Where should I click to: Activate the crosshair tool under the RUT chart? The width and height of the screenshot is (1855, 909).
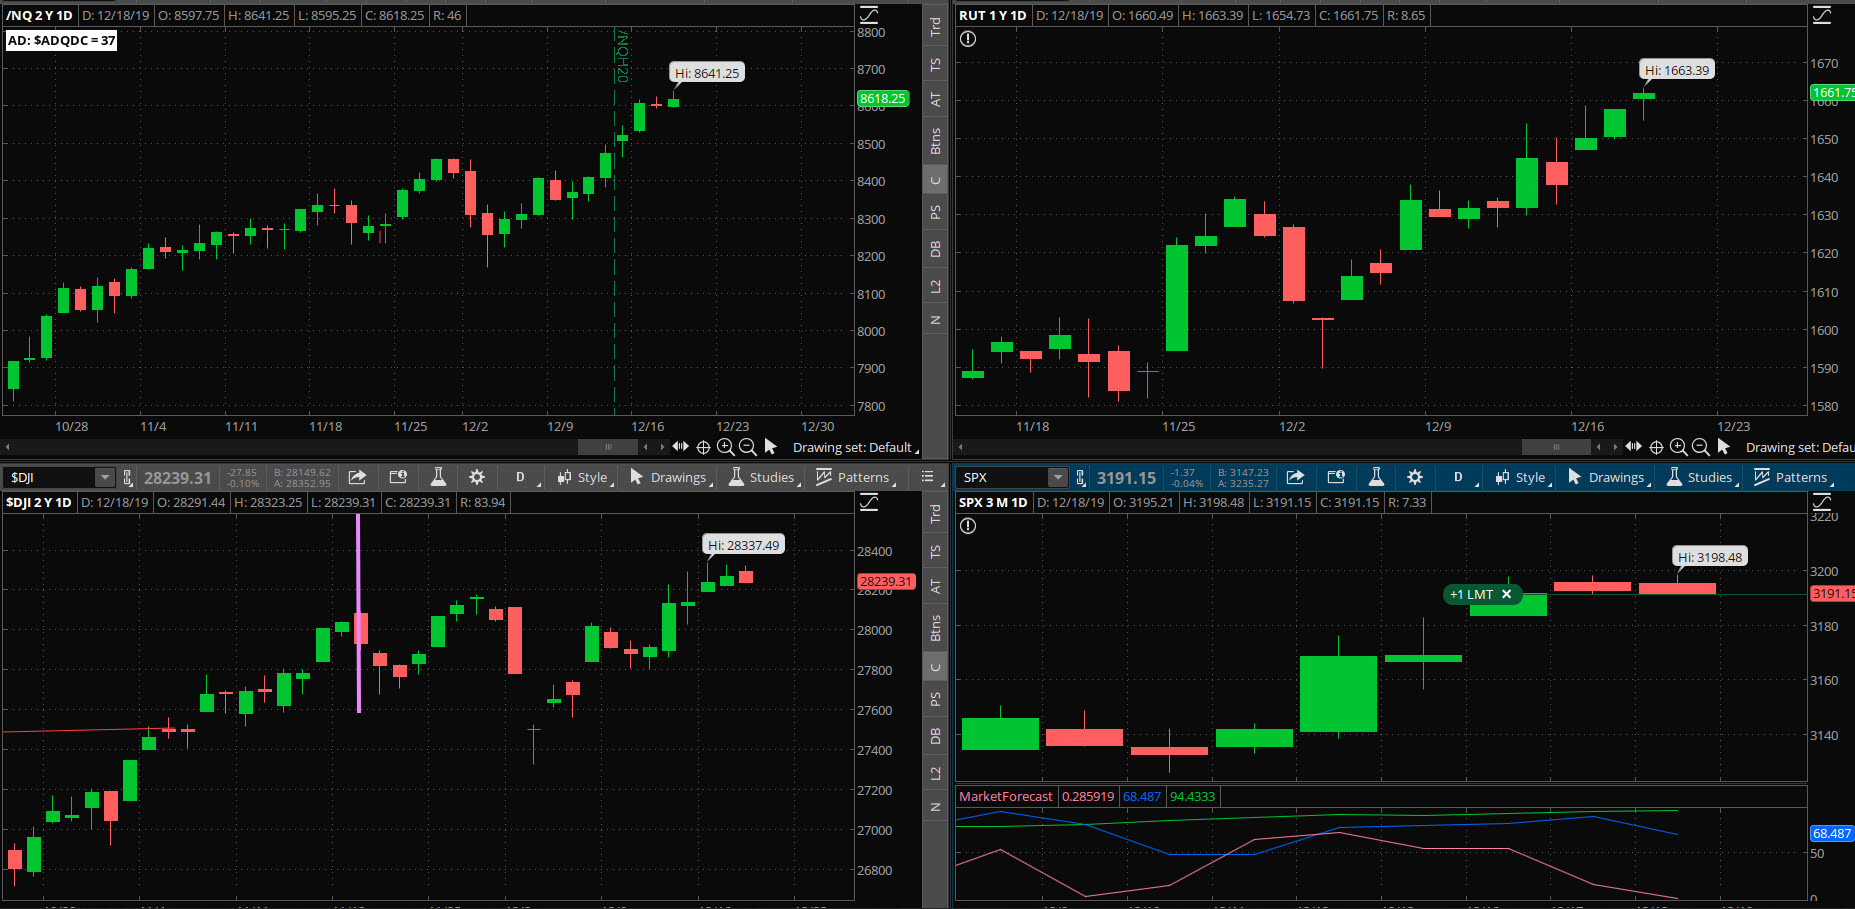coord(1656,447)
